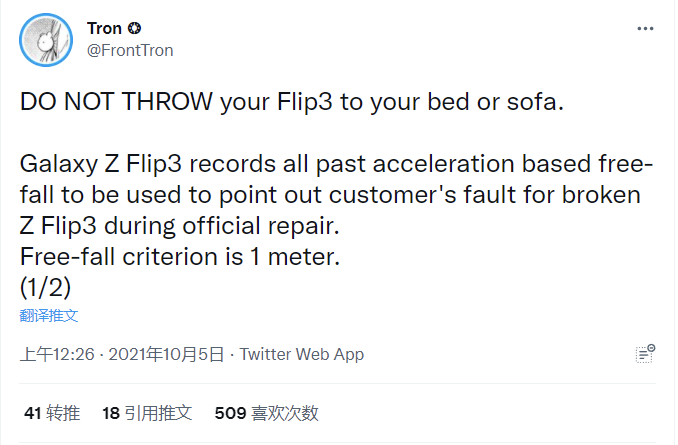View the 509 喜欢次数 likes list

266,412
